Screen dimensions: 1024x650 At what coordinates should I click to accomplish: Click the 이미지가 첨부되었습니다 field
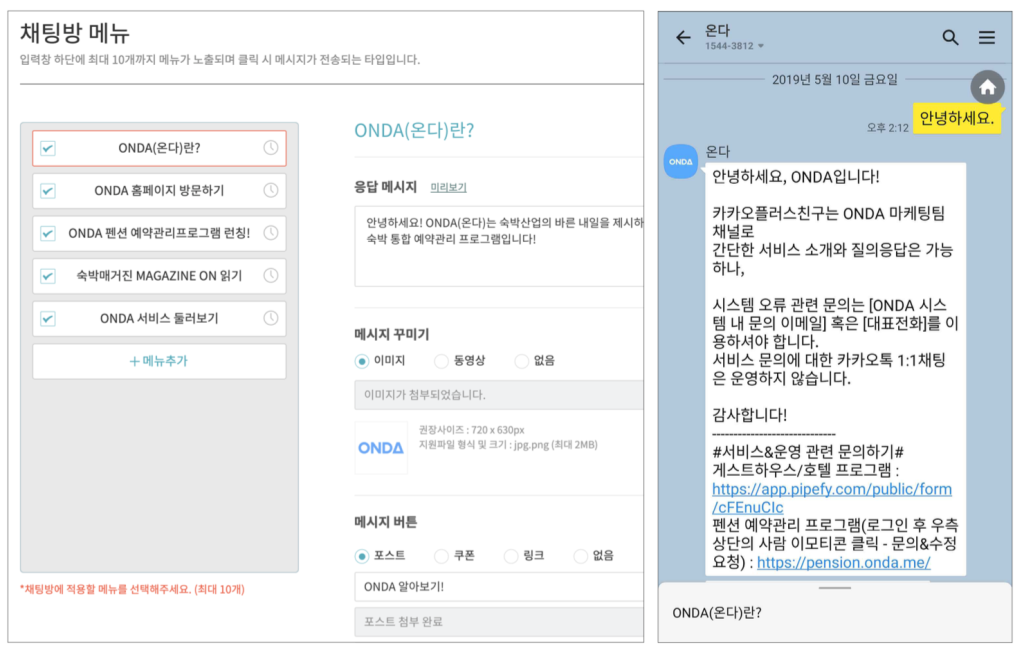coord(499,395)
